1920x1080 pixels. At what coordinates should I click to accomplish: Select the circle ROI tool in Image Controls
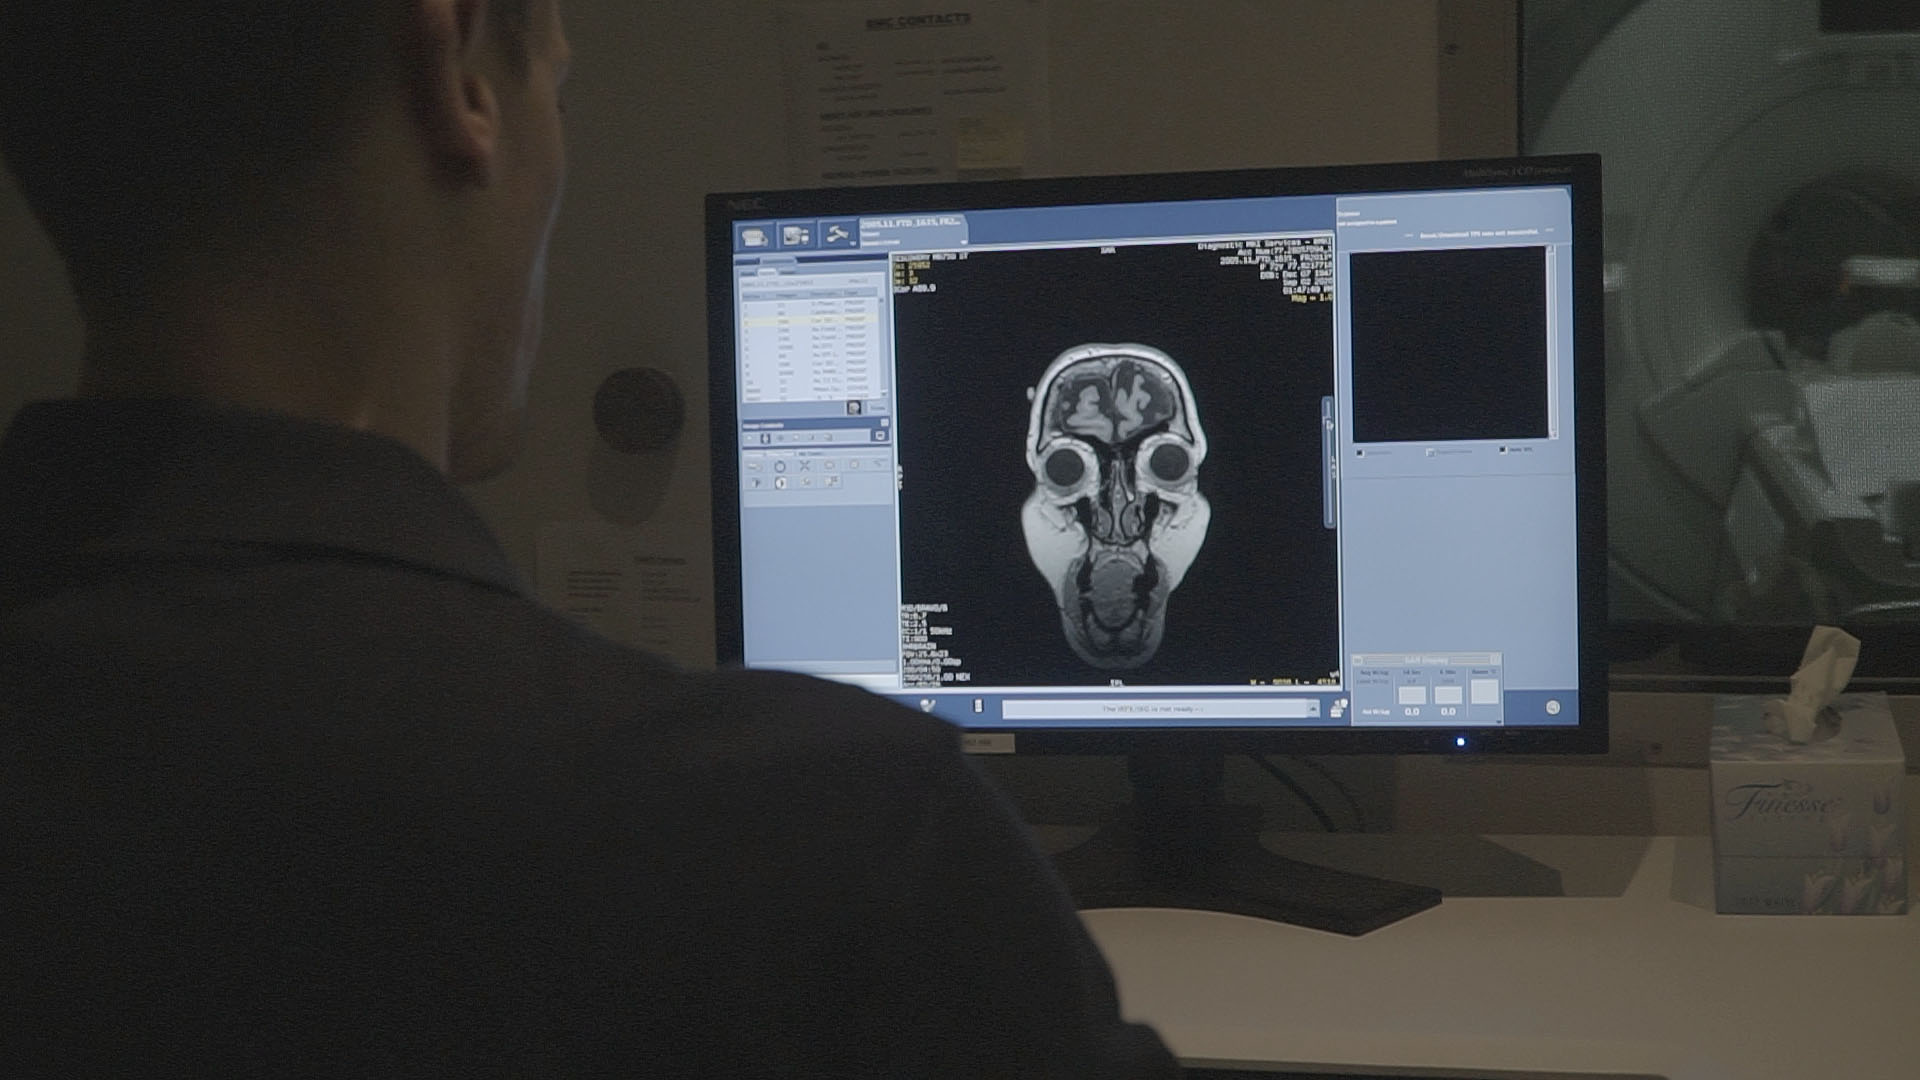(780, 466)
